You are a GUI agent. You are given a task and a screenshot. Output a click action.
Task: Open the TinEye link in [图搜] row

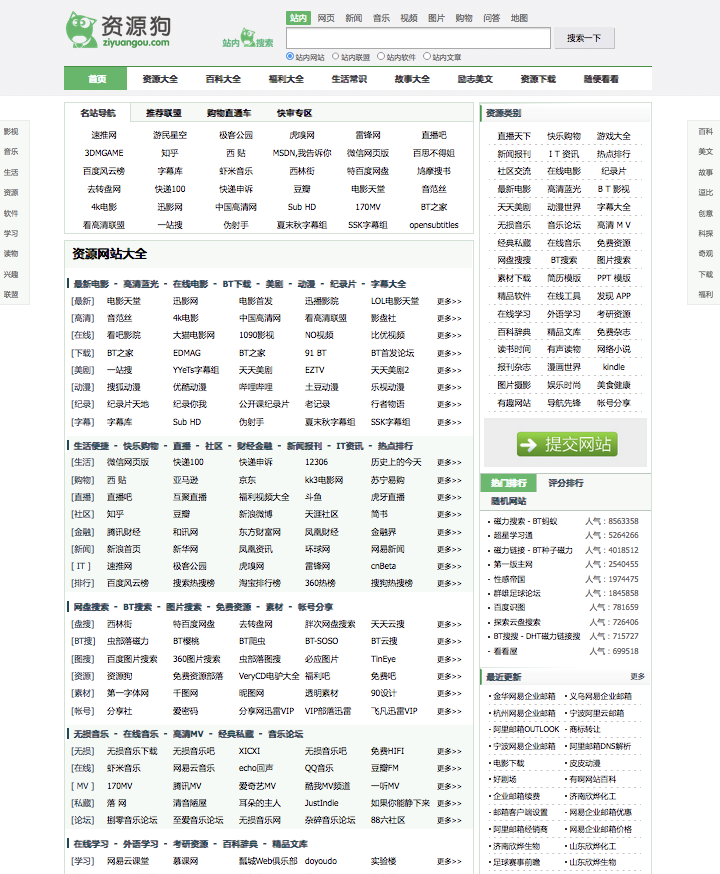pos(383,659)
